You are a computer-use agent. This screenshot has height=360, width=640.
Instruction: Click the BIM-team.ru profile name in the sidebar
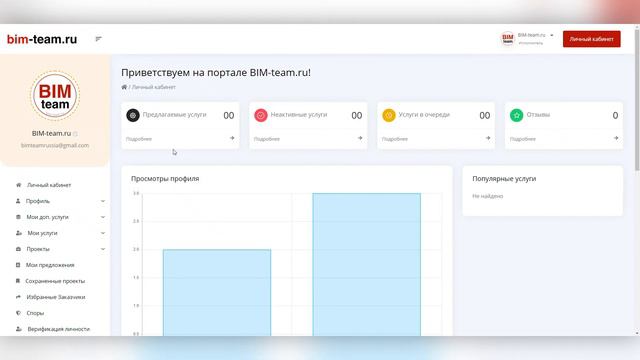pos(51,133)
